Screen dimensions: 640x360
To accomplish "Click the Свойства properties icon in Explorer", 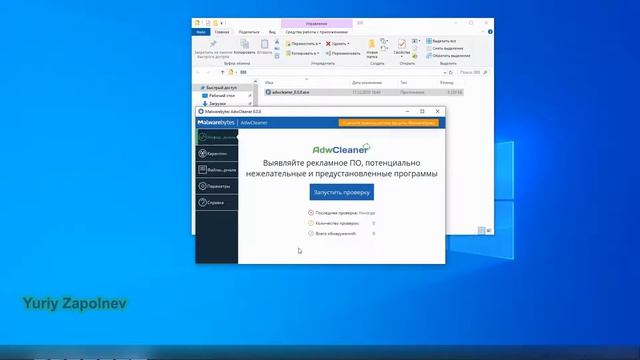I will [402, 44].
